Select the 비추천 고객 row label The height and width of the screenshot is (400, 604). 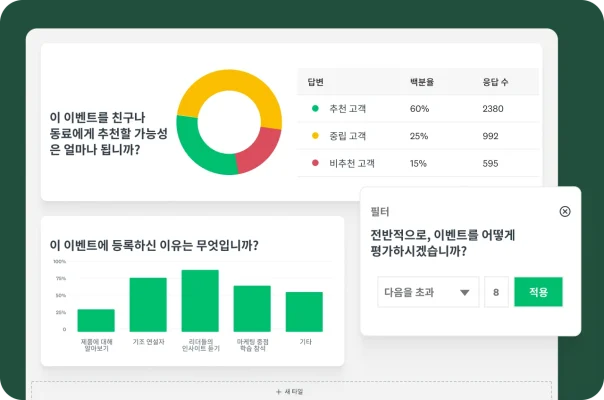click(352, 163)
